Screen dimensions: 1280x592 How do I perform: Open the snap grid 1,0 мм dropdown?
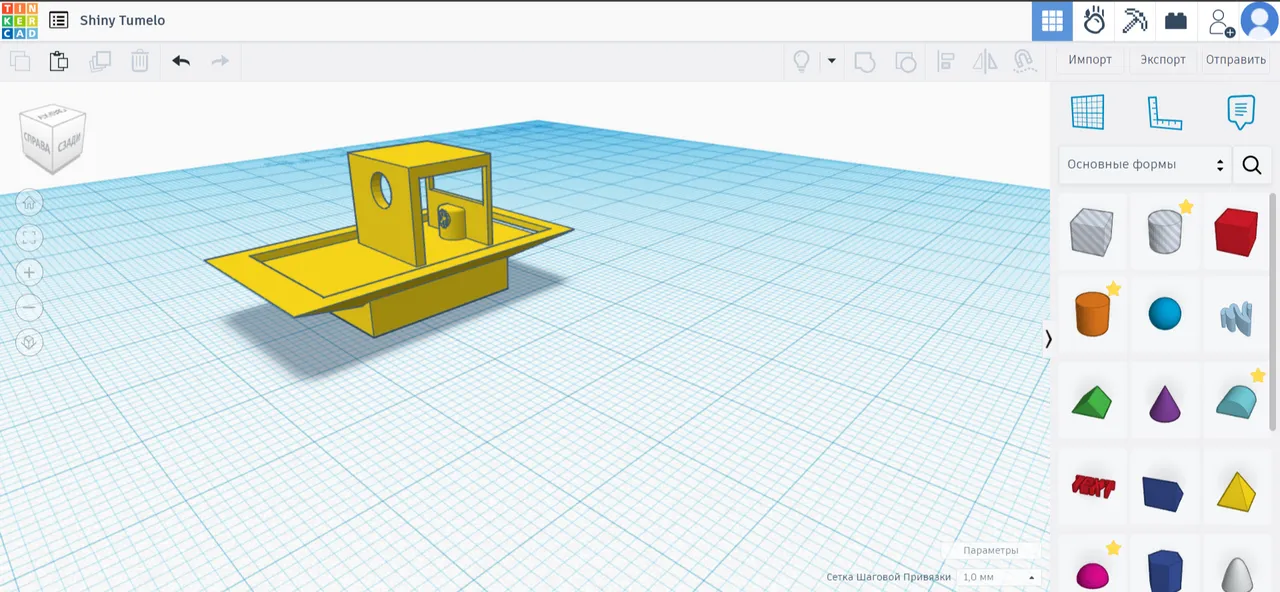tap(999, 577)
